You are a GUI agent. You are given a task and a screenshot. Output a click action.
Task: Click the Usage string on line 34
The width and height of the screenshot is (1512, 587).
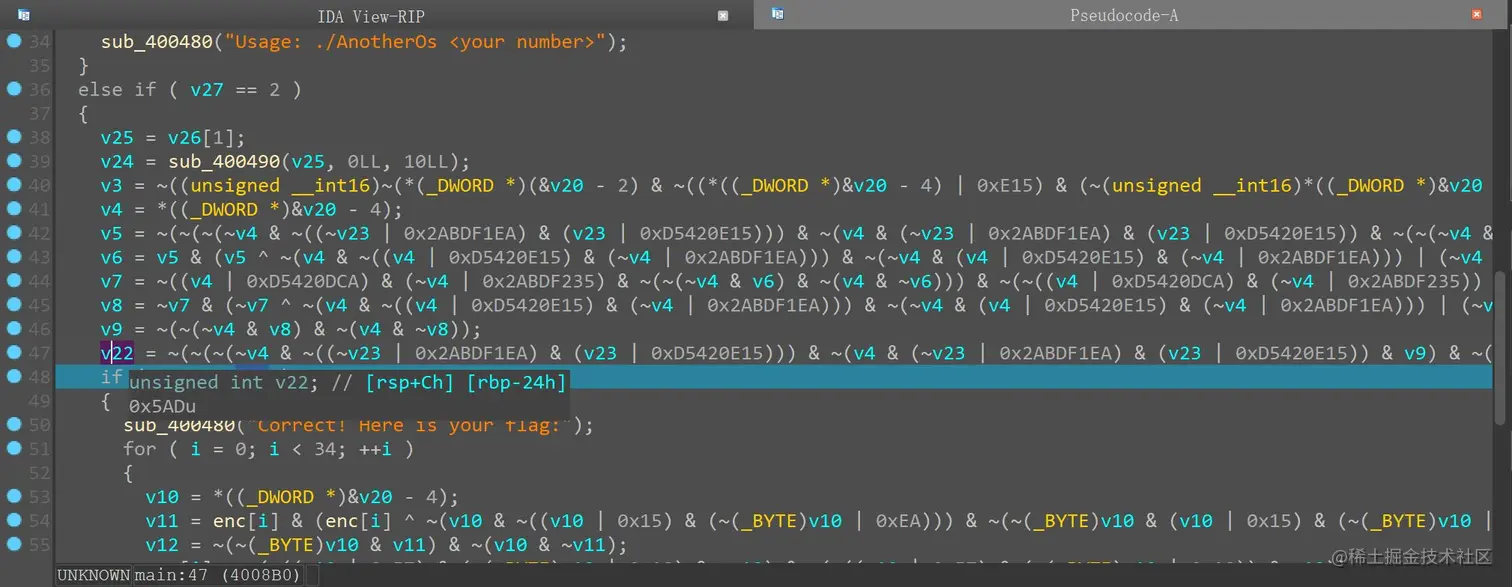point(416,42)
